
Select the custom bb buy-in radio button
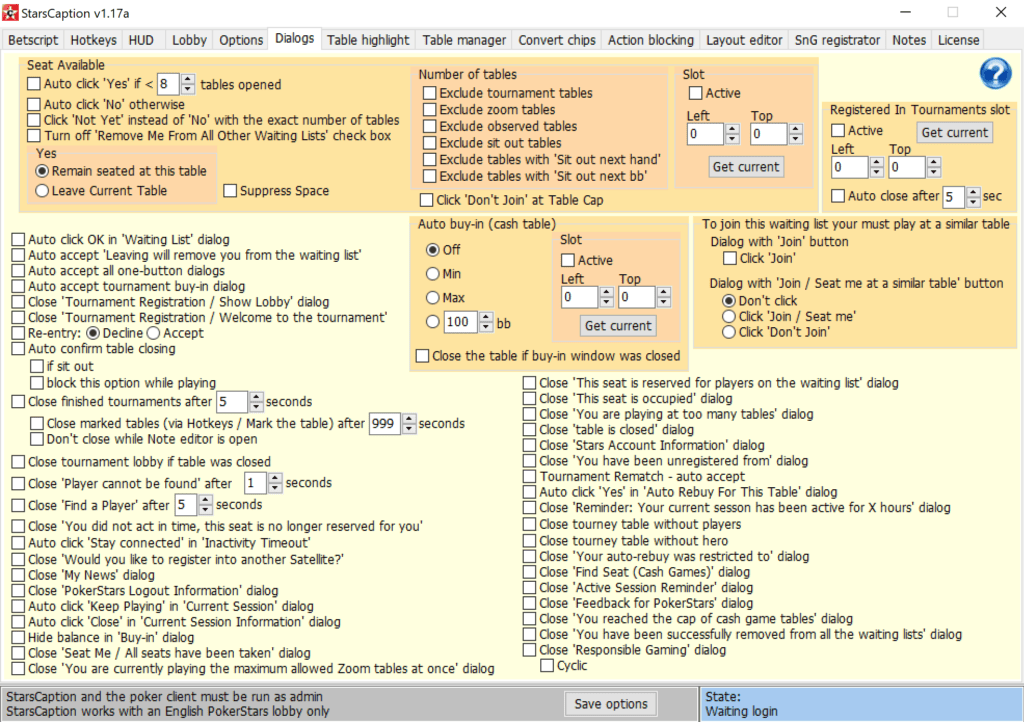tap(432, 322)
